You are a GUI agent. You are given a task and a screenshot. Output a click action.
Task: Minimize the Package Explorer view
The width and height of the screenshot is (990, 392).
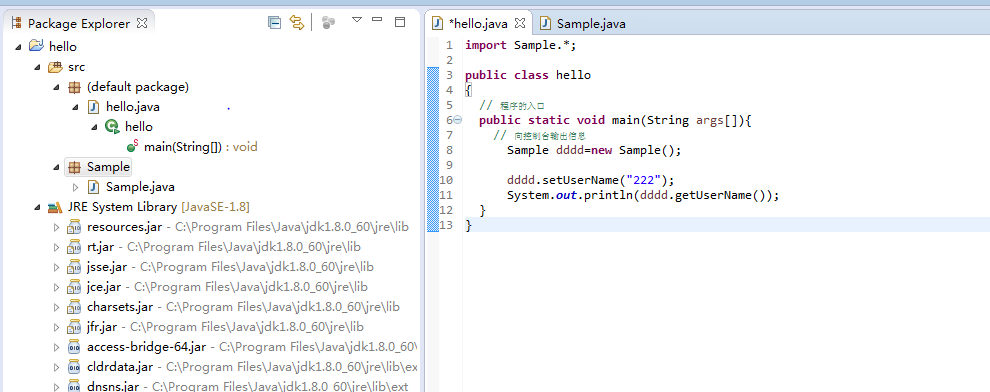coord(378,20)
